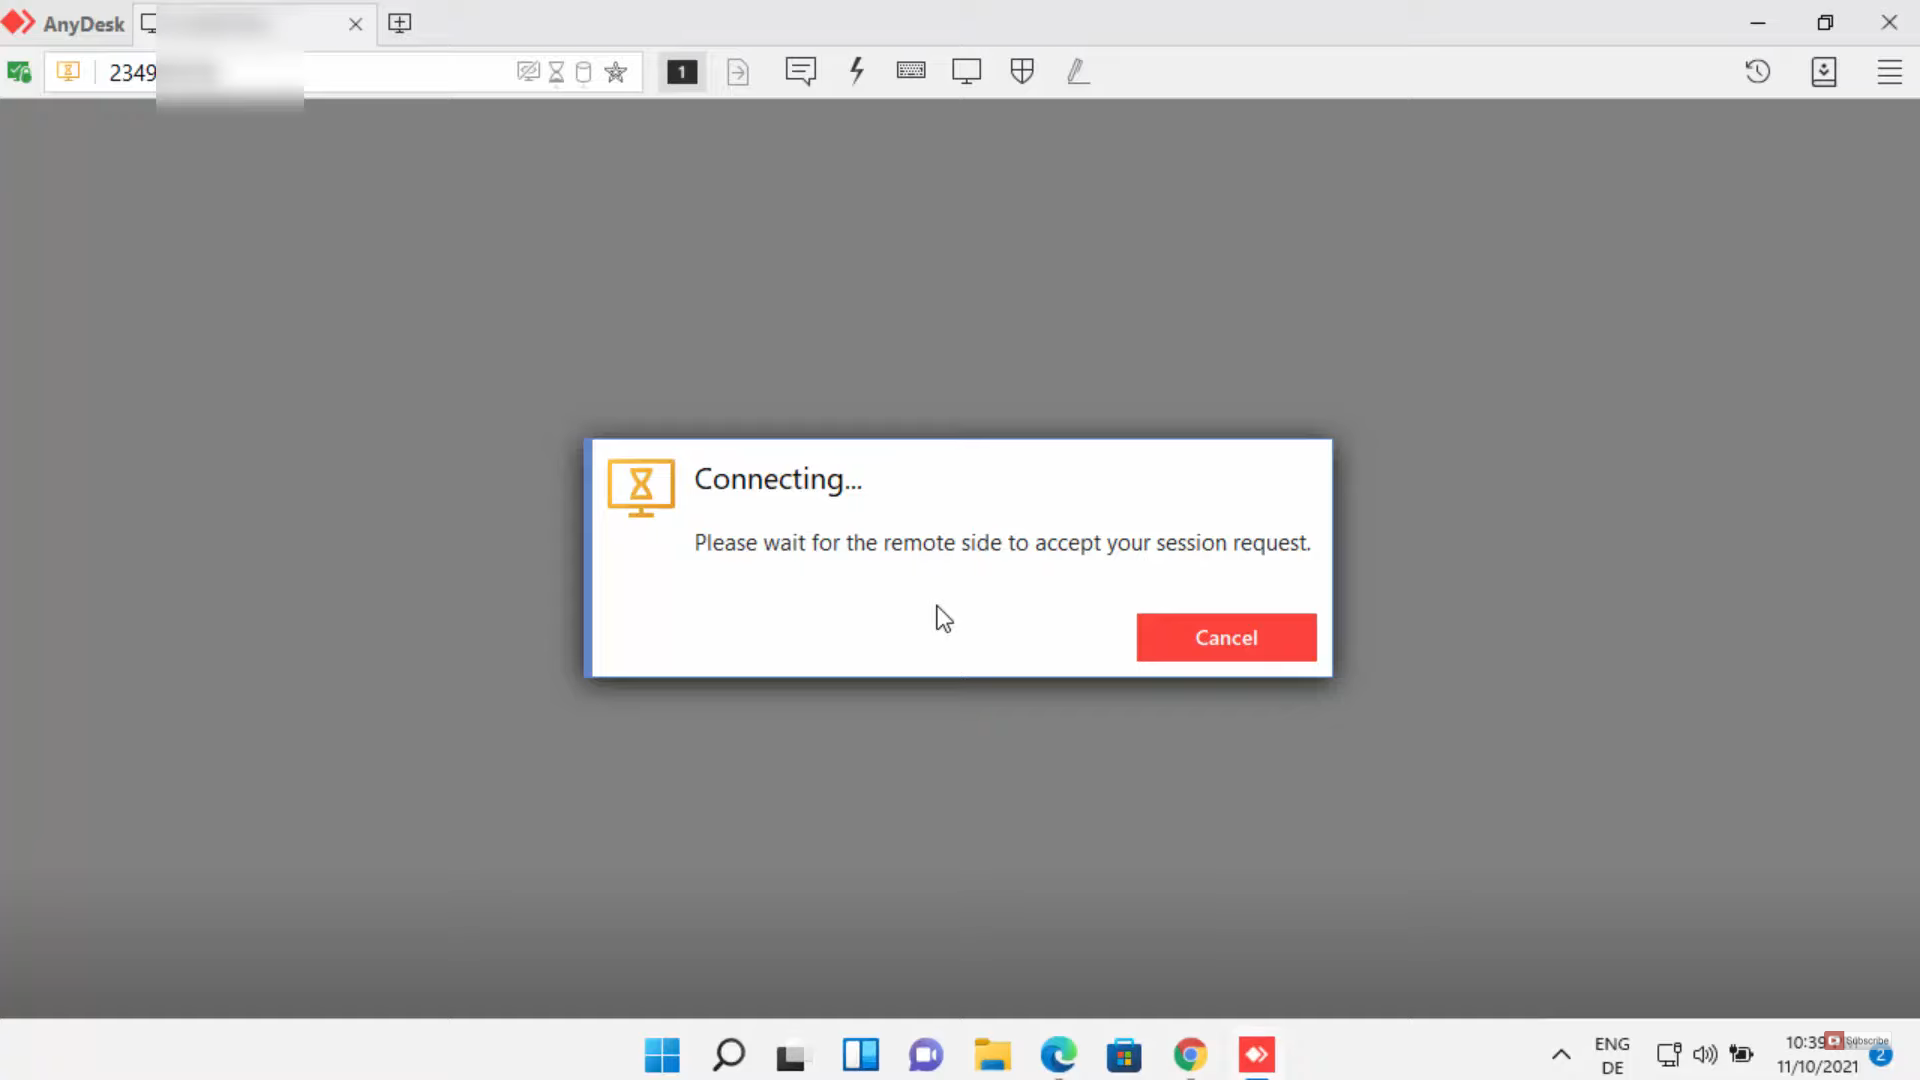Open file transfer icon in toolbar

(738, 72)
